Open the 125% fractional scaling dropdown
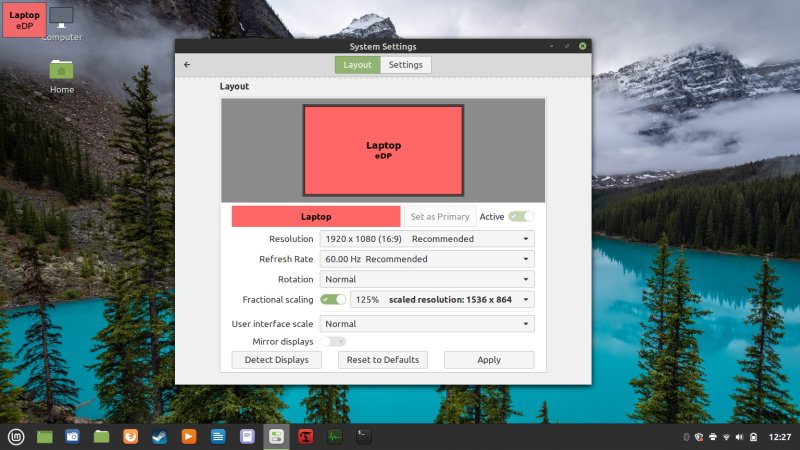 click(x=442, y=299)
